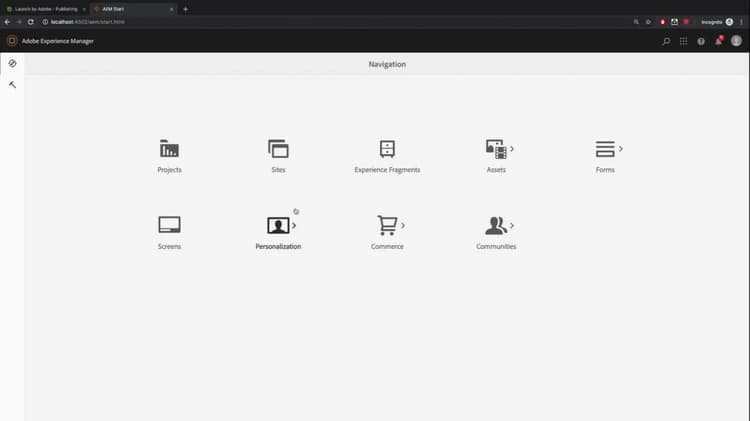Open the Personalization icon
Image resolution: width=750 pixels, height=421 pixels.
click(x=278, y=225)
